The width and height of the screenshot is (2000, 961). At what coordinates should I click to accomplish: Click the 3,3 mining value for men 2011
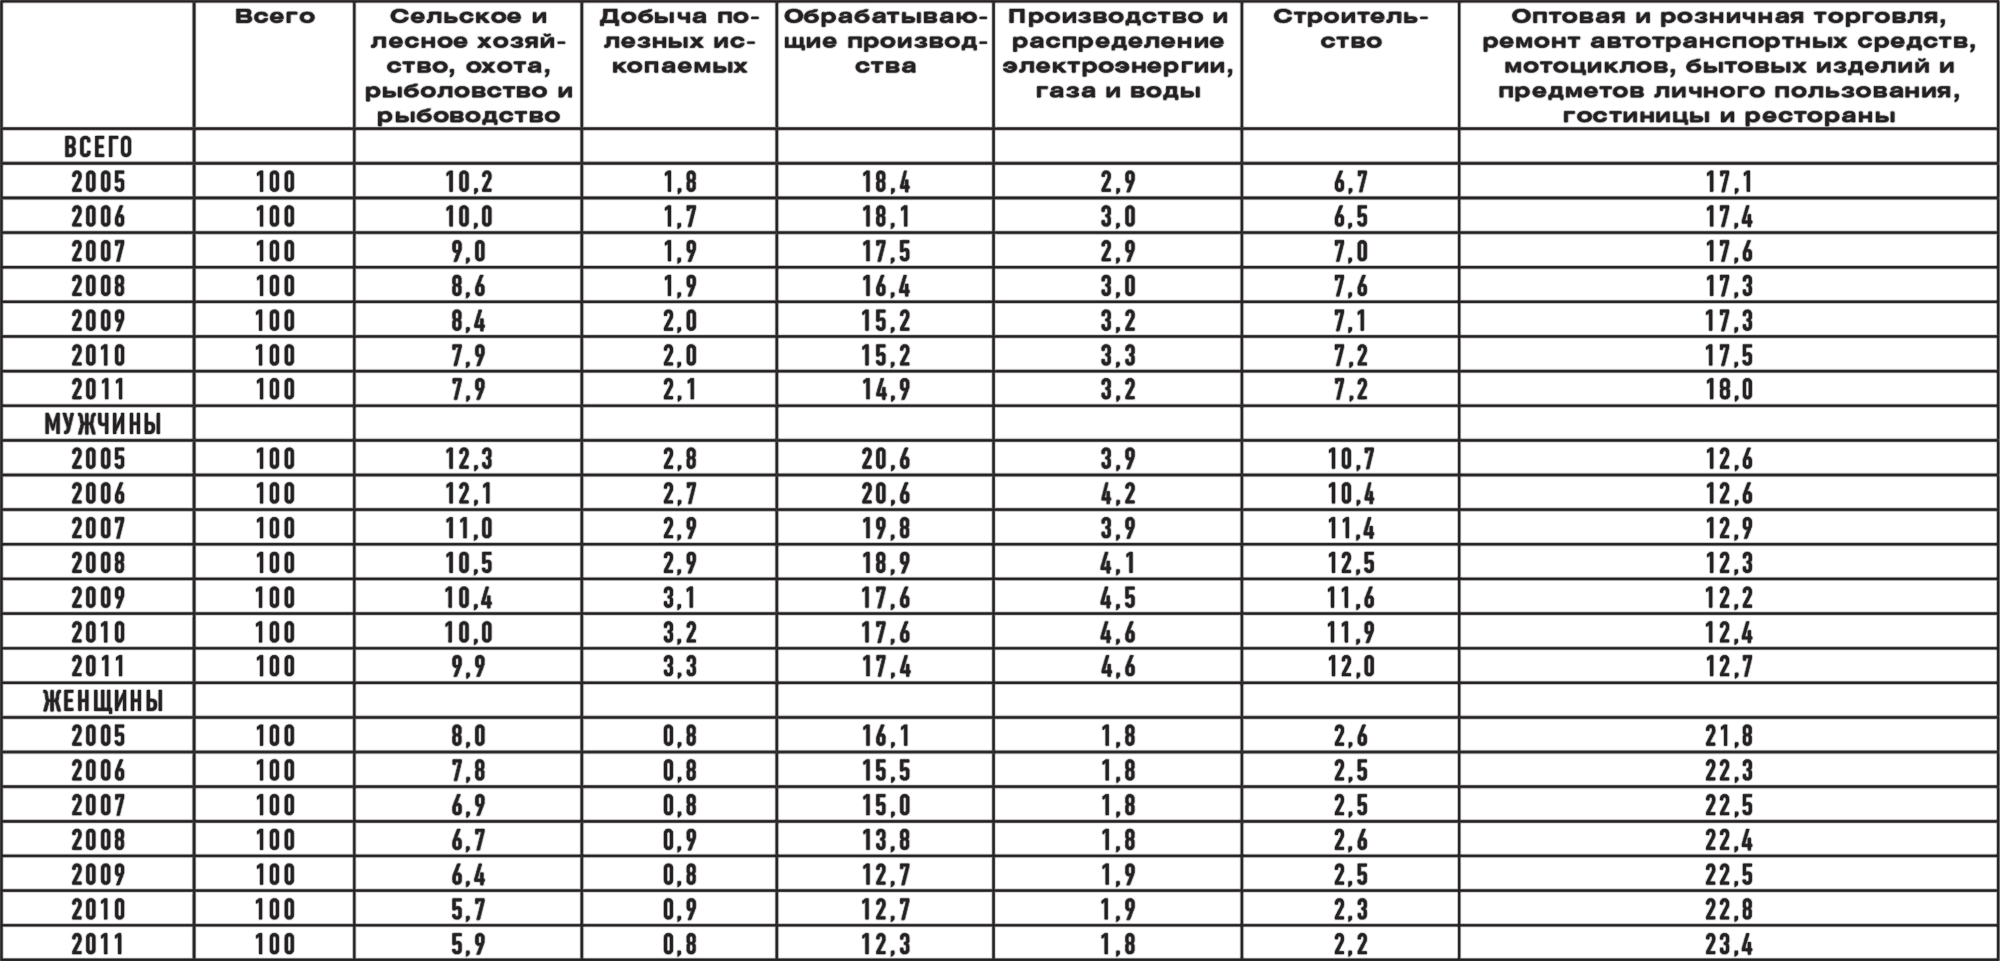coord(679,667)
